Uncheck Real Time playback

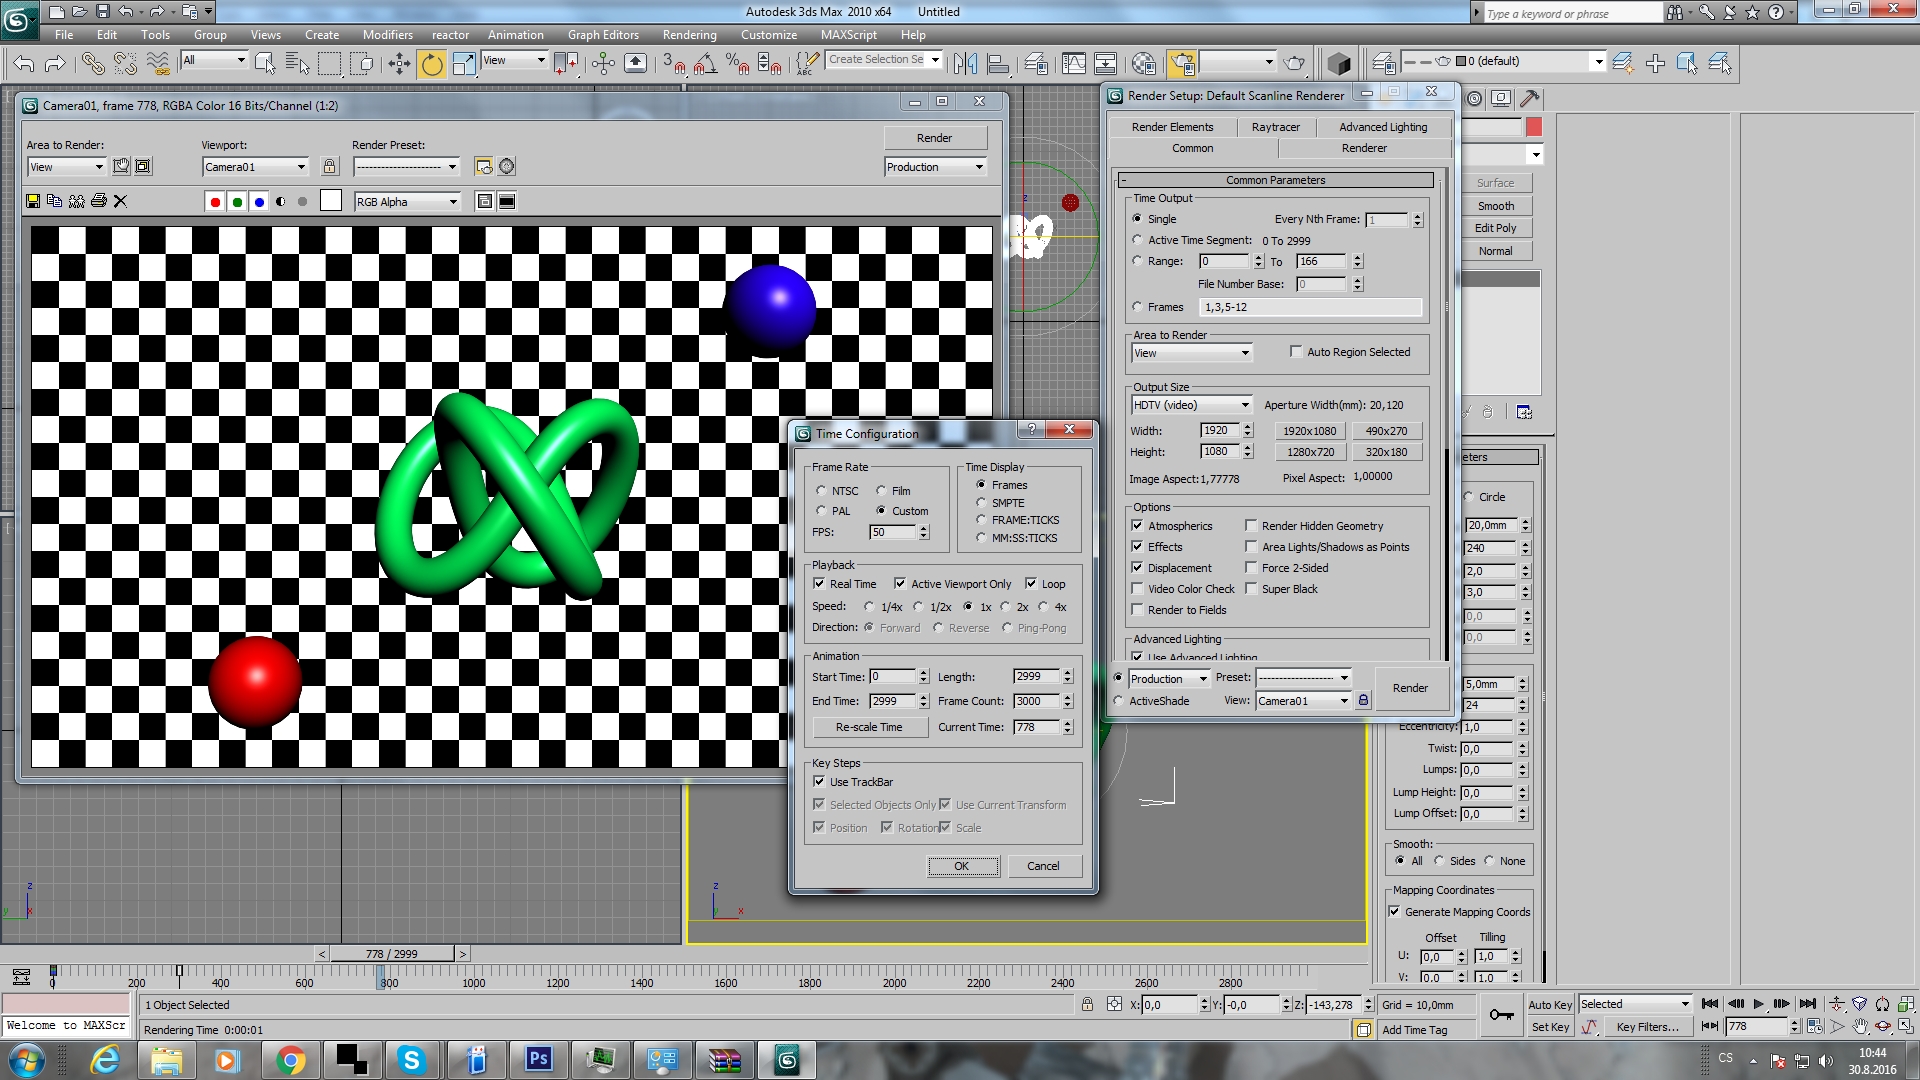pos(844,584)
